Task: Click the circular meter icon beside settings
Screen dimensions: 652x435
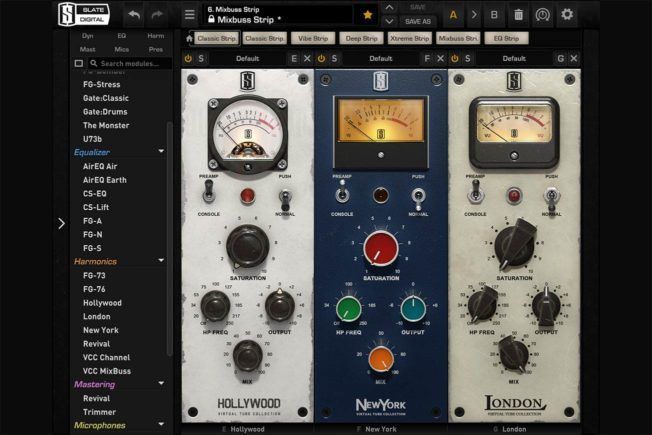Action: [x=542, y=15]
